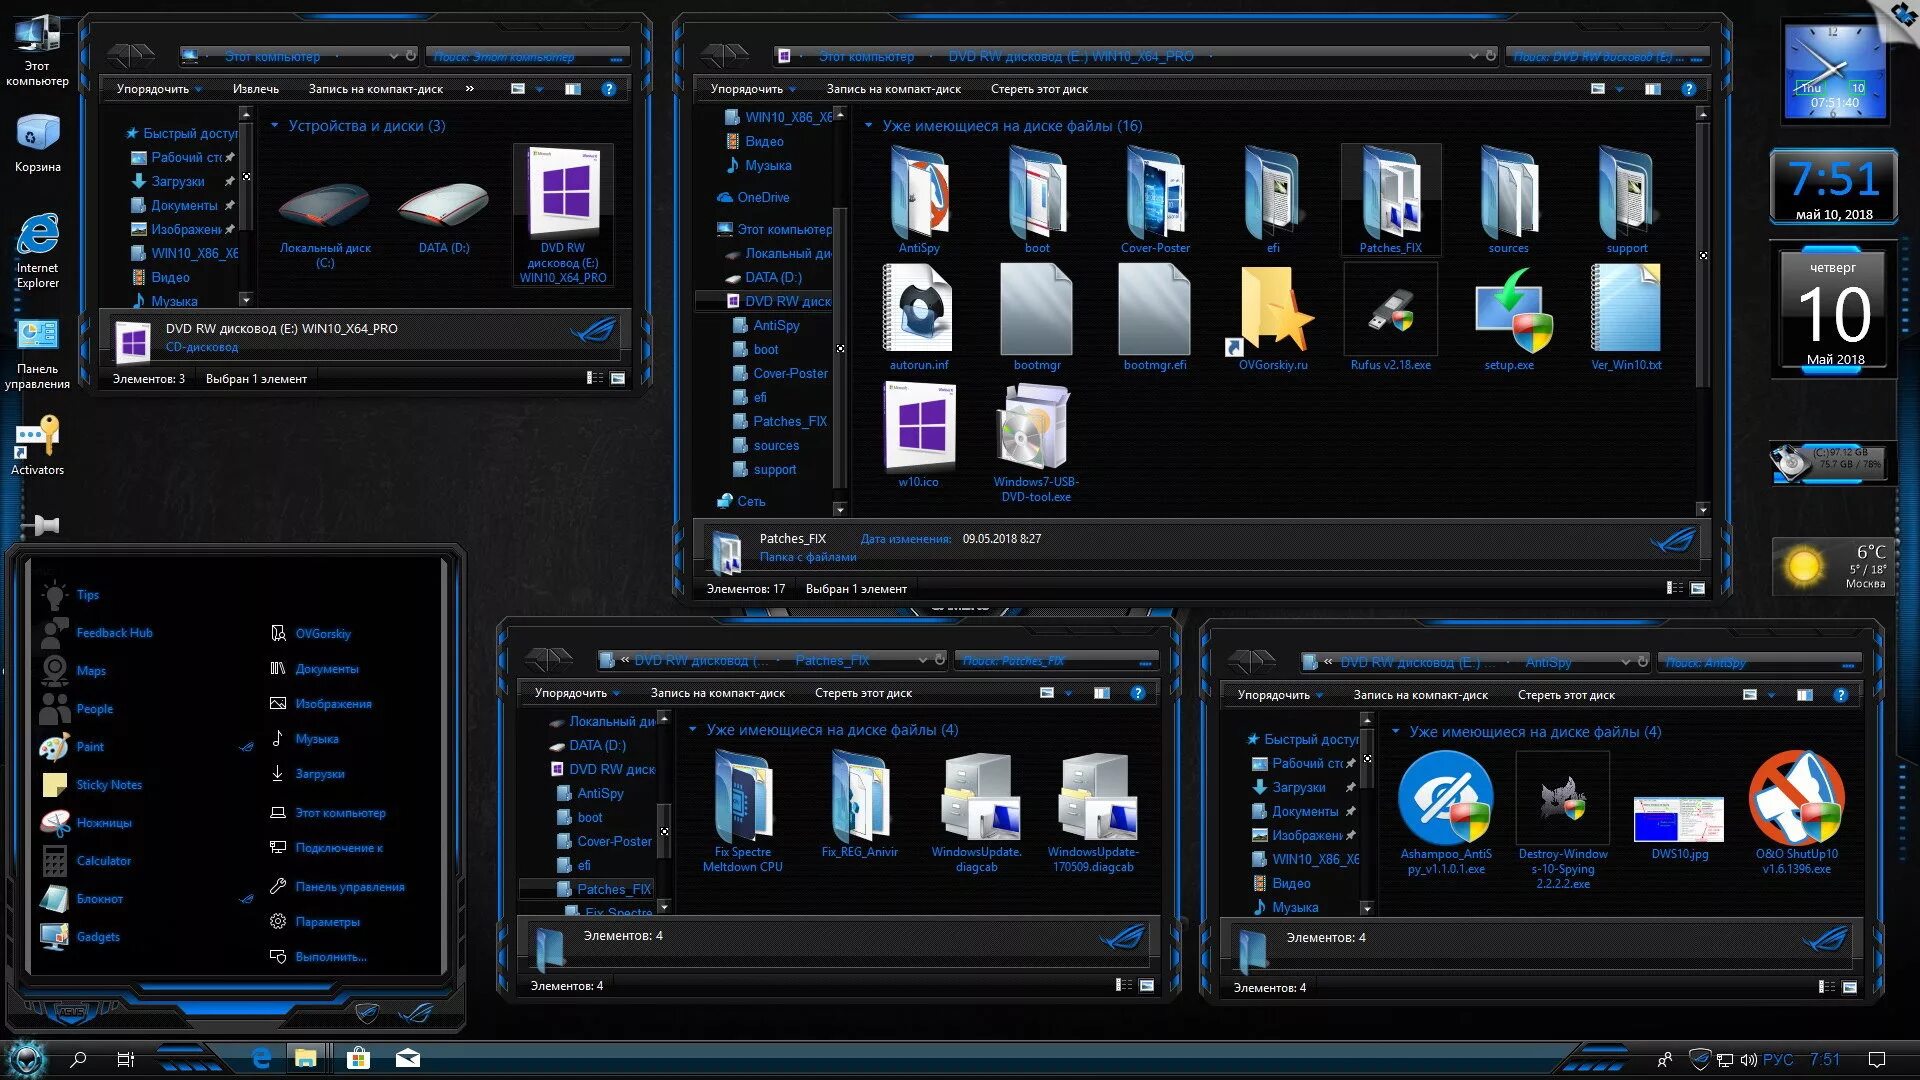Open Edge from the taskbar
This screenshot has height=1080, width=1920.
point(261,1059)
